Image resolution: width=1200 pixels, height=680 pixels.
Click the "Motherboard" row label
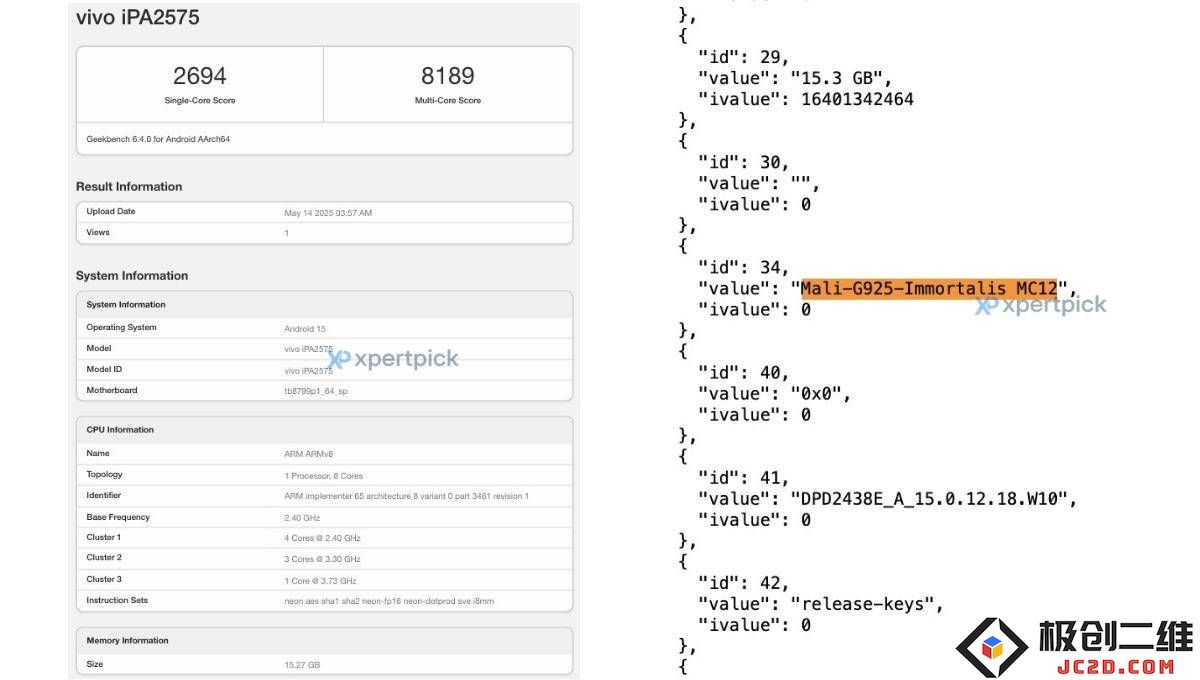tap(112, 391)
